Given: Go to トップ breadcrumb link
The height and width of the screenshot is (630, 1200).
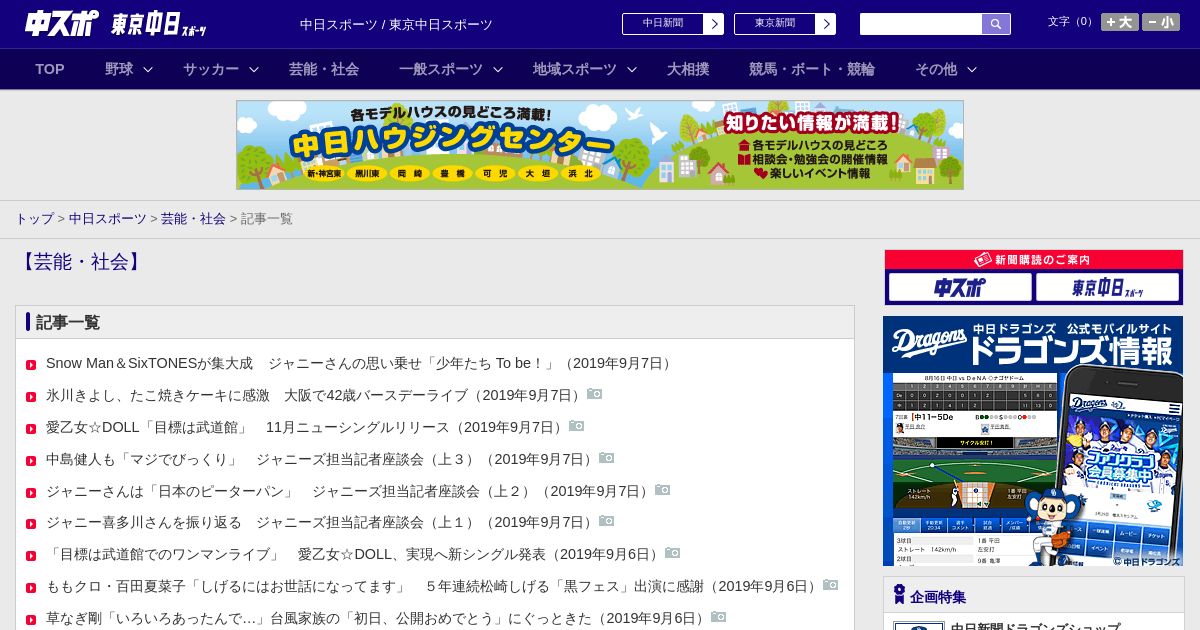Looking at the screenshot, I should [34, 218].
